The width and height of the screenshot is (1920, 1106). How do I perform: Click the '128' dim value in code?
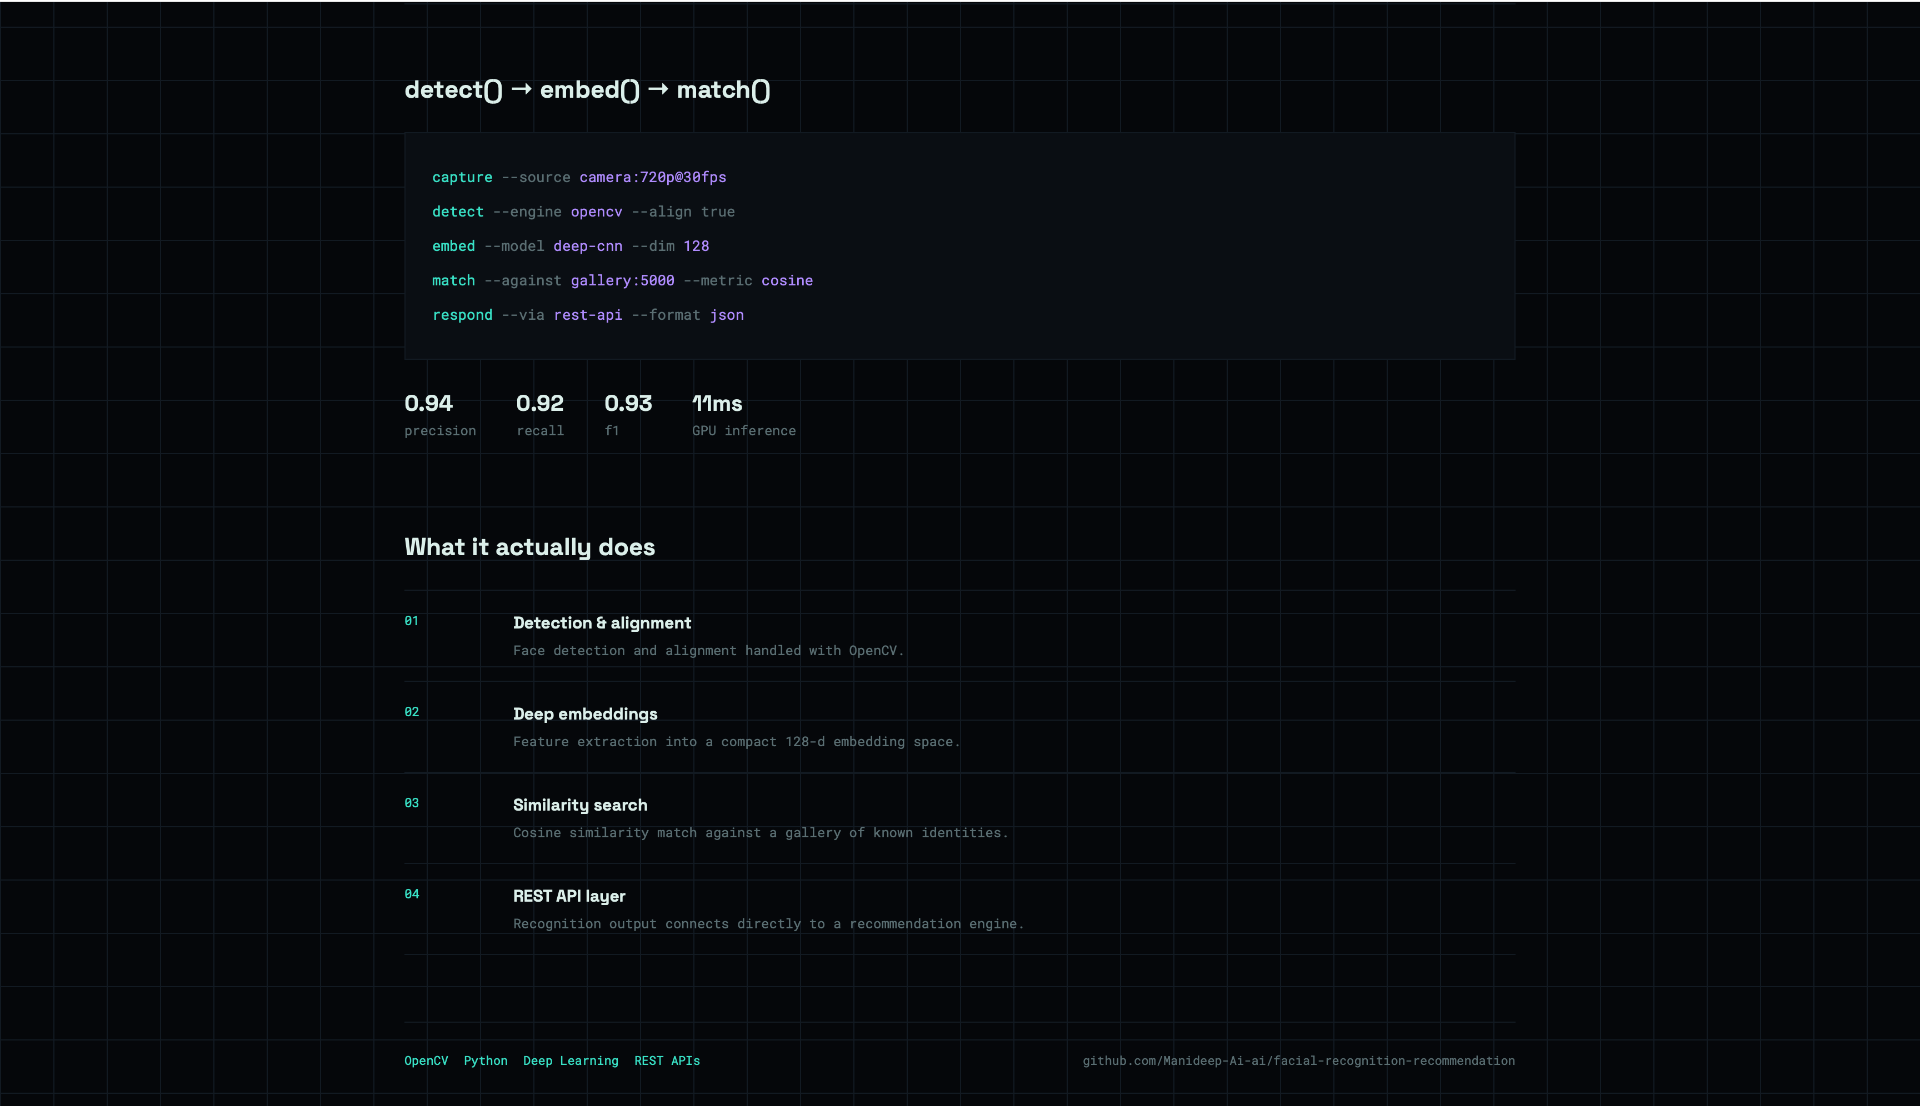(x=696, y=246)
